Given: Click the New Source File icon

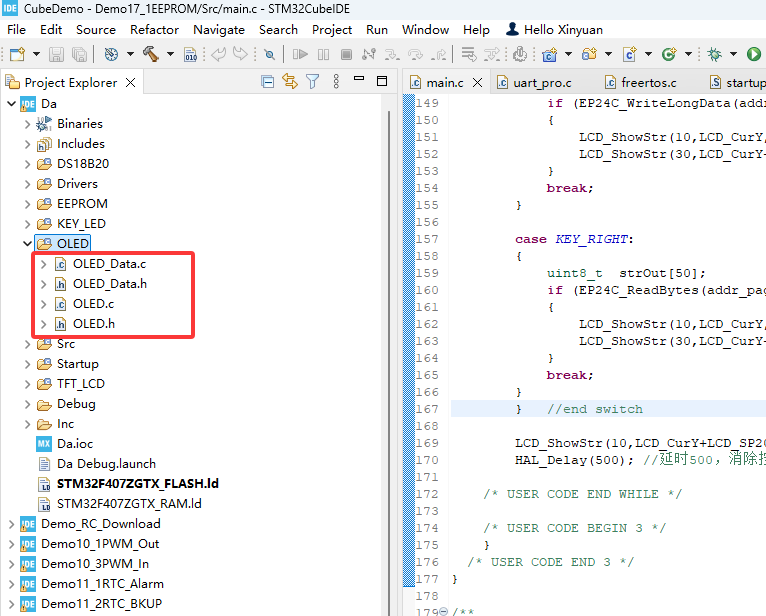Looking at the screenshot, I should pos(630,54).
